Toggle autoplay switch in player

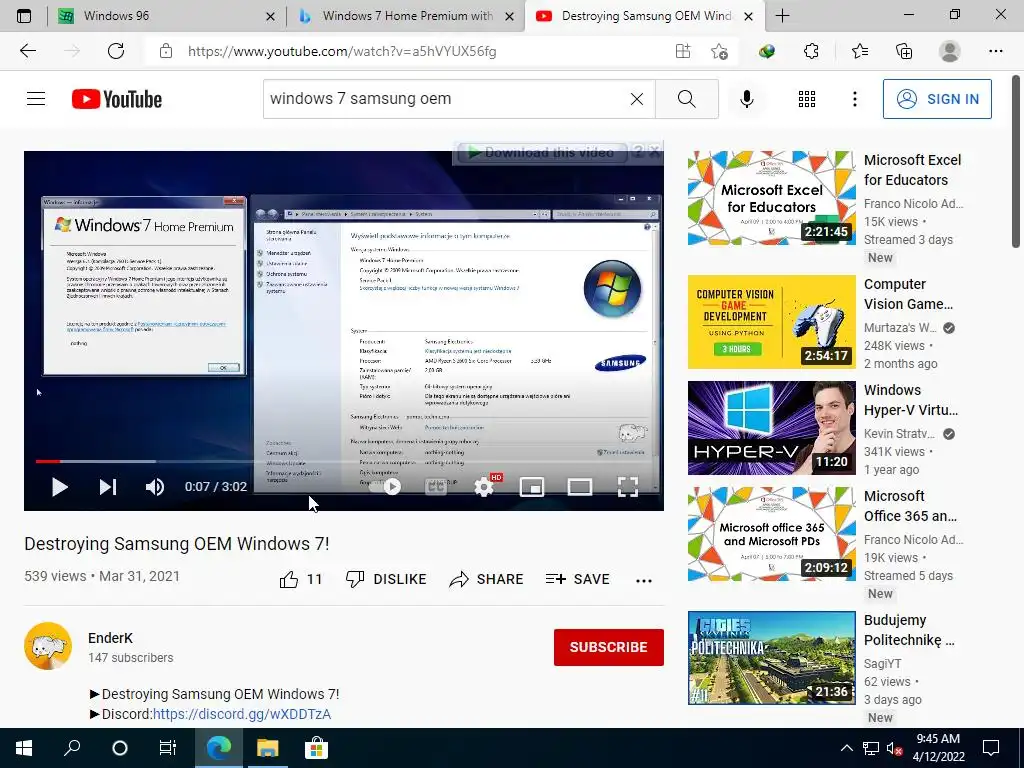[385, 487]
